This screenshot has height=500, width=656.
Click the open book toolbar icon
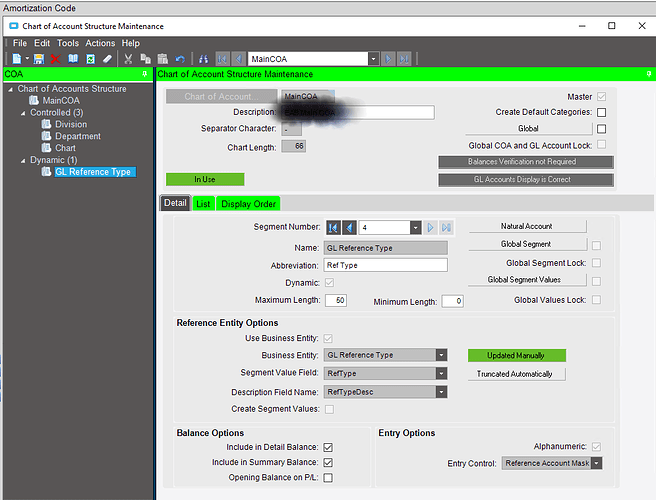73,59
